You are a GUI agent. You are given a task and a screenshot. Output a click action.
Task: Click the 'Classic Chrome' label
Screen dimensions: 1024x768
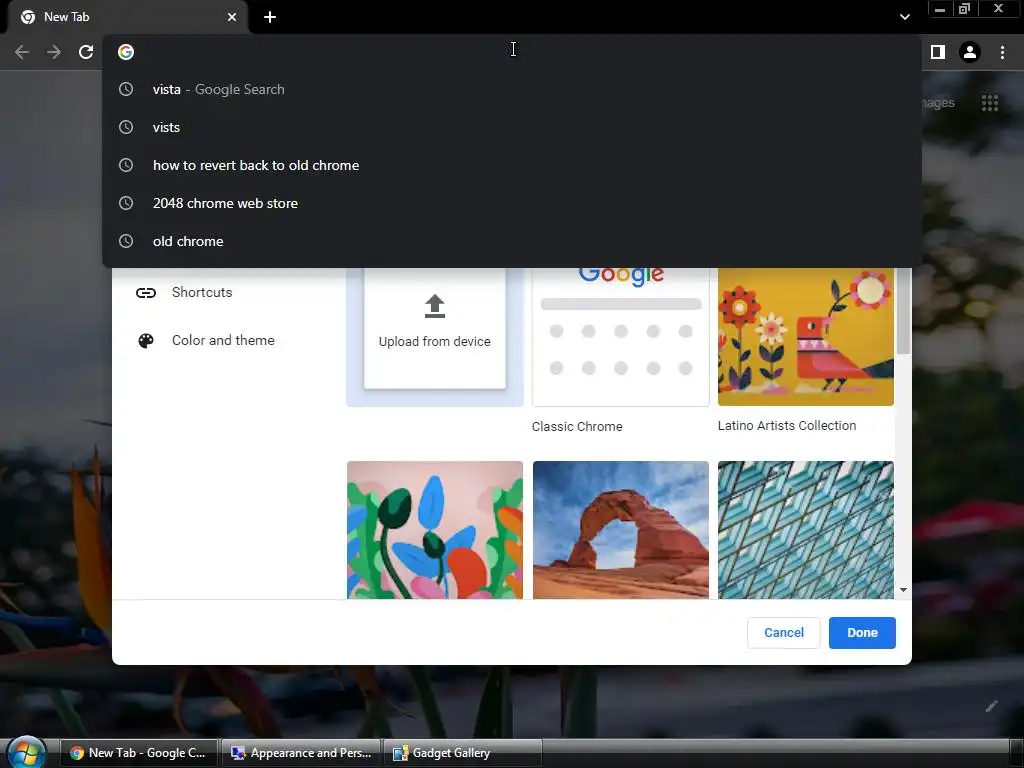[577, 426]
